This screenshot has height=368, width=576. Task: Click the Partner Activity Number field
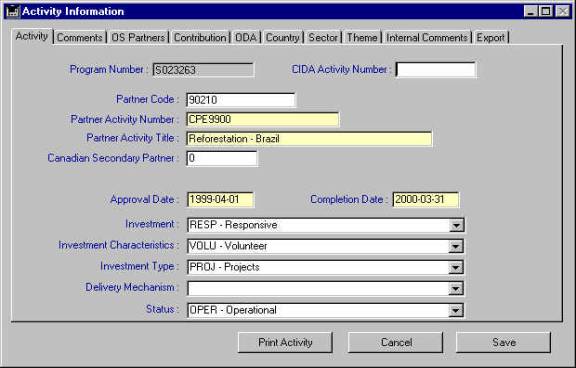coord(263,119)
